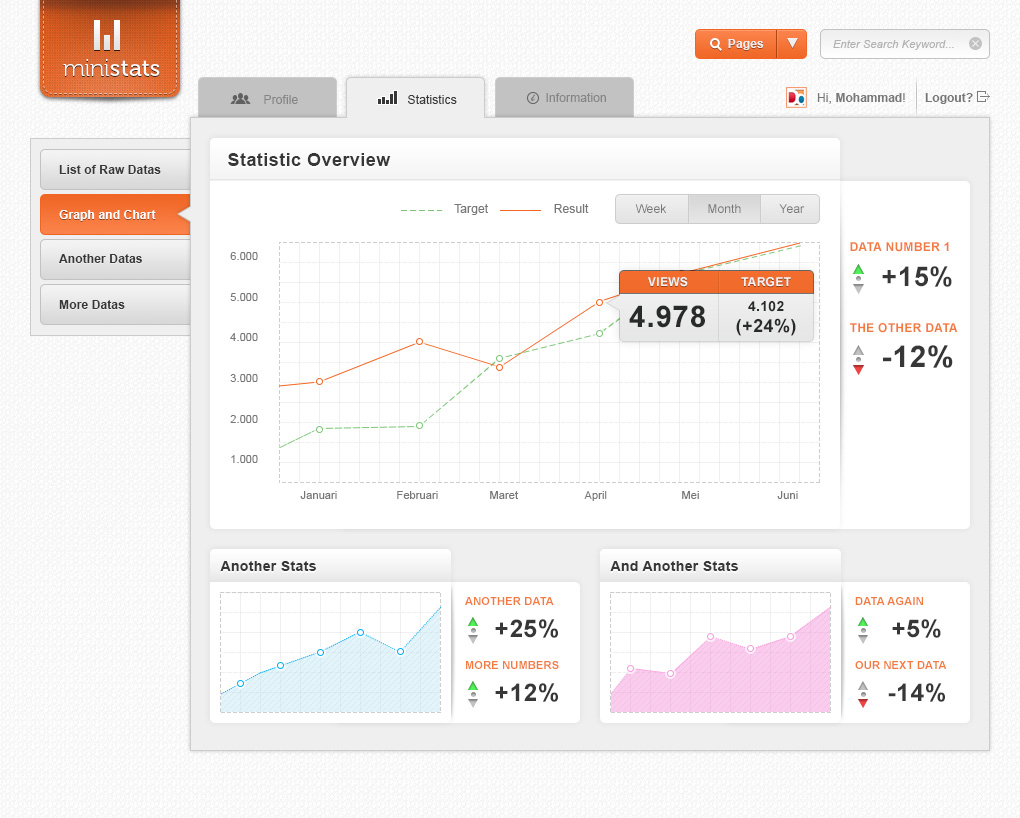Click the red down arrow for The Other Data
This screenshot has height=818, width=1020.
858,369
